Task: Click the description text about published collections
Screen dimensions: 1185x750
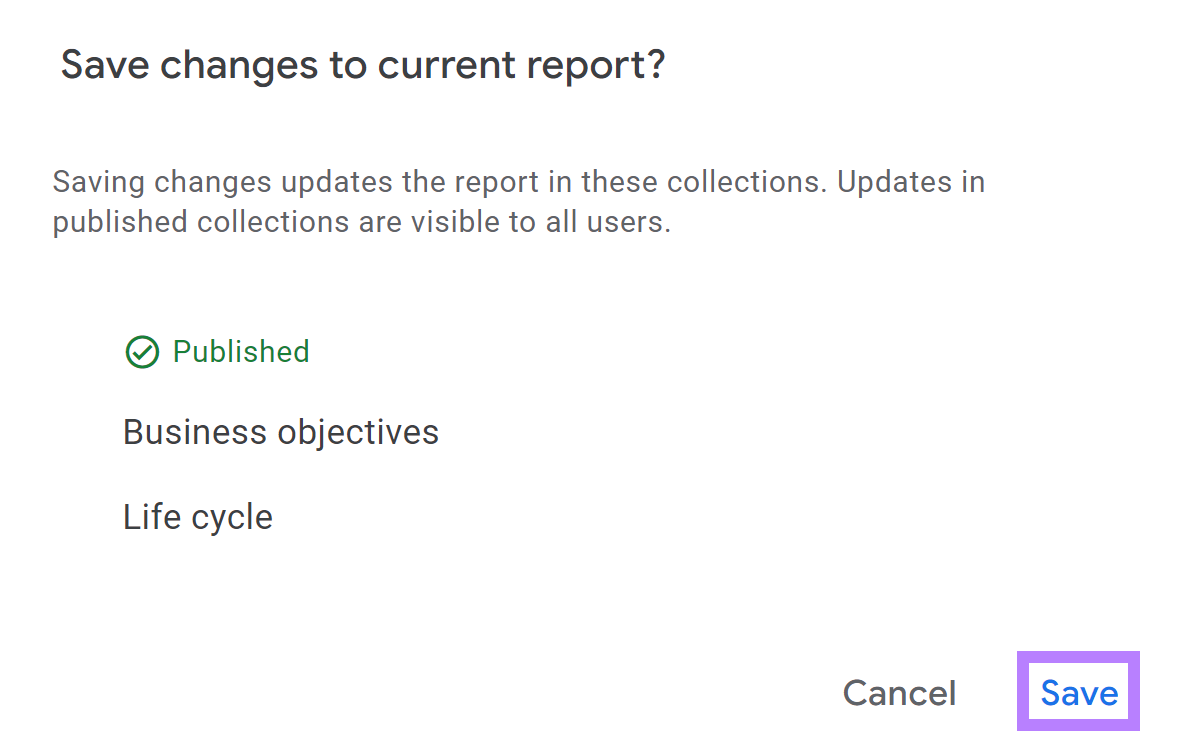Action: [519, 201]
